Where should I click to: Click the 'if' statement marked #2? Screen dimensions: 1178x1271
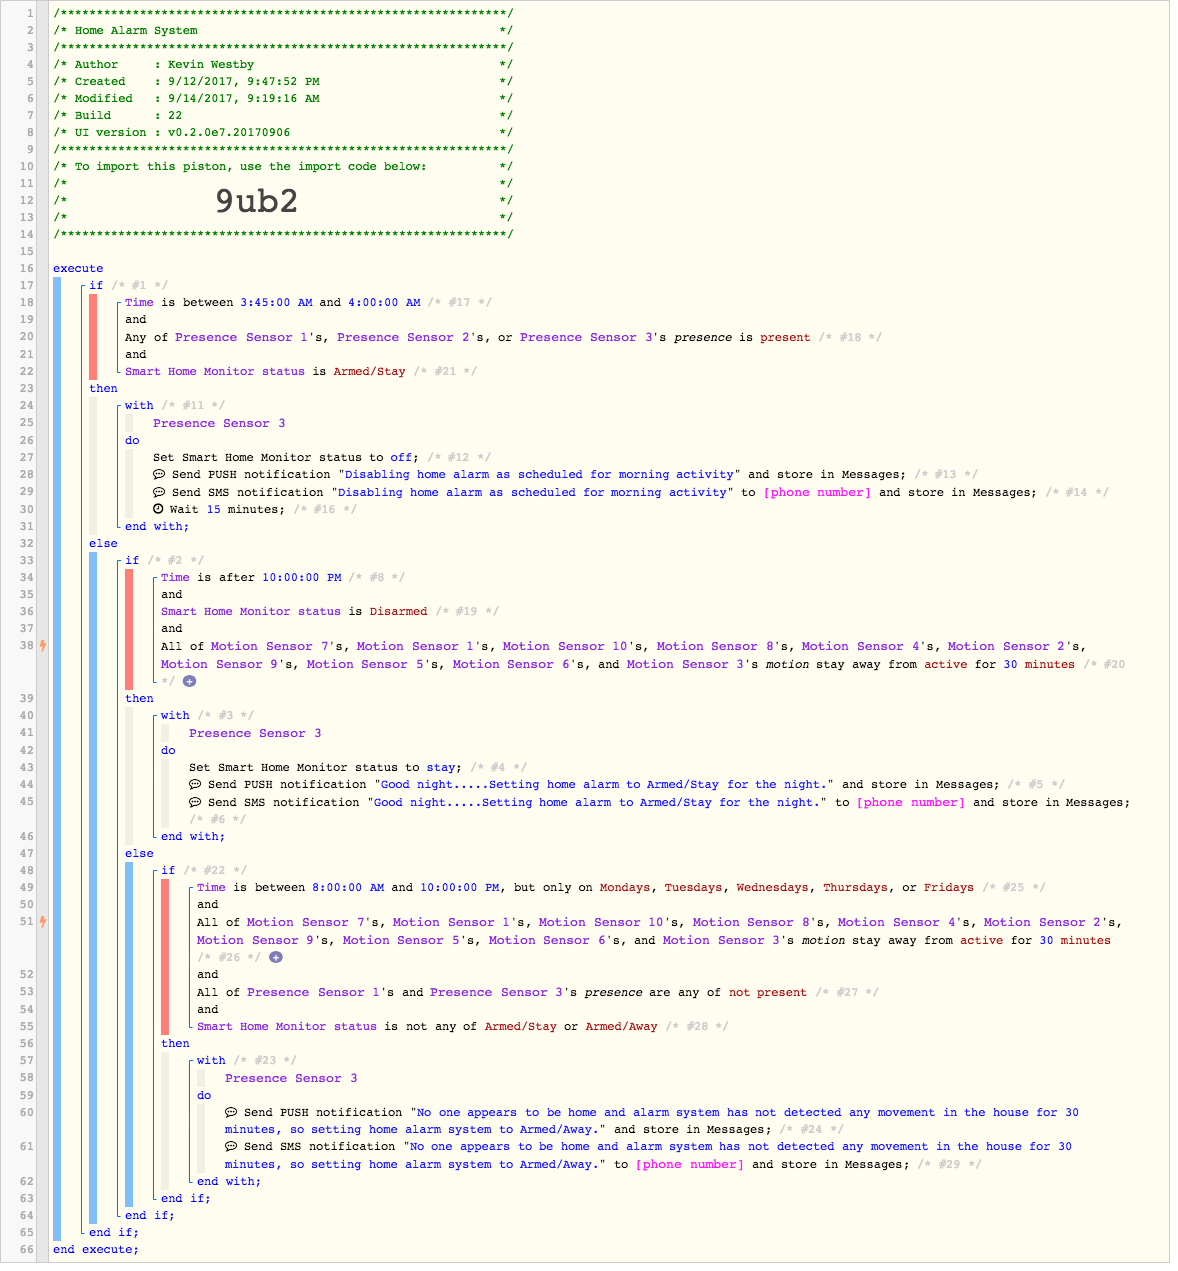[x=132, y=560]
